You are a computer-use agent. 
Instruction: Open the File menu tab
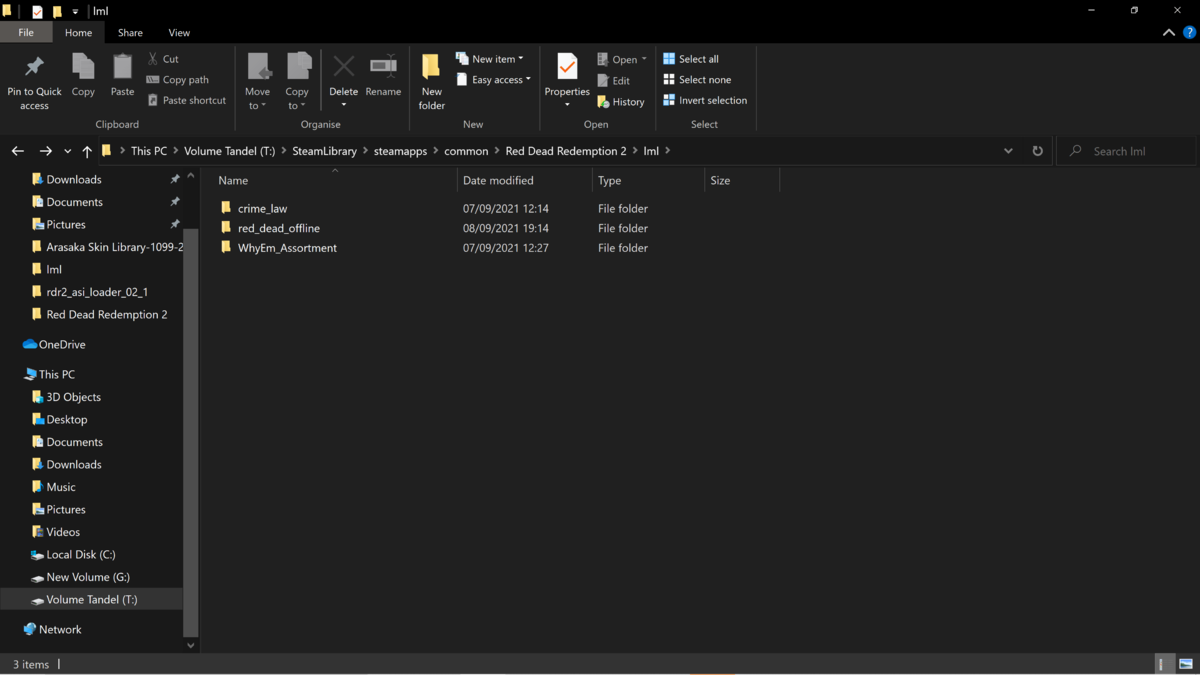pos(26,33)
